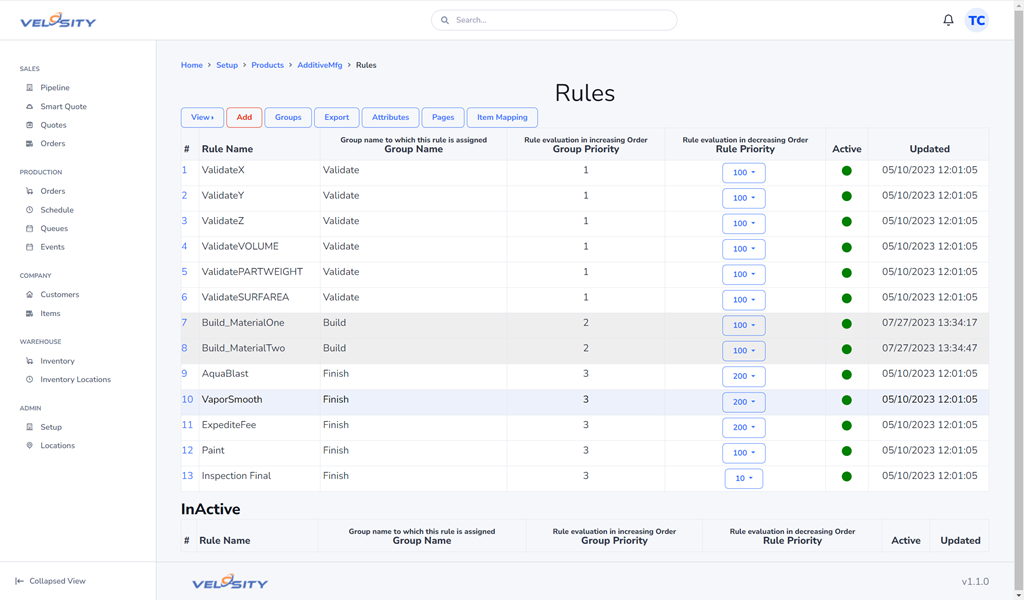The height and width of the screenshot is (600, 1024).
Task: Click the Inventory Locations sidebar icon
Action: point(29,380)
